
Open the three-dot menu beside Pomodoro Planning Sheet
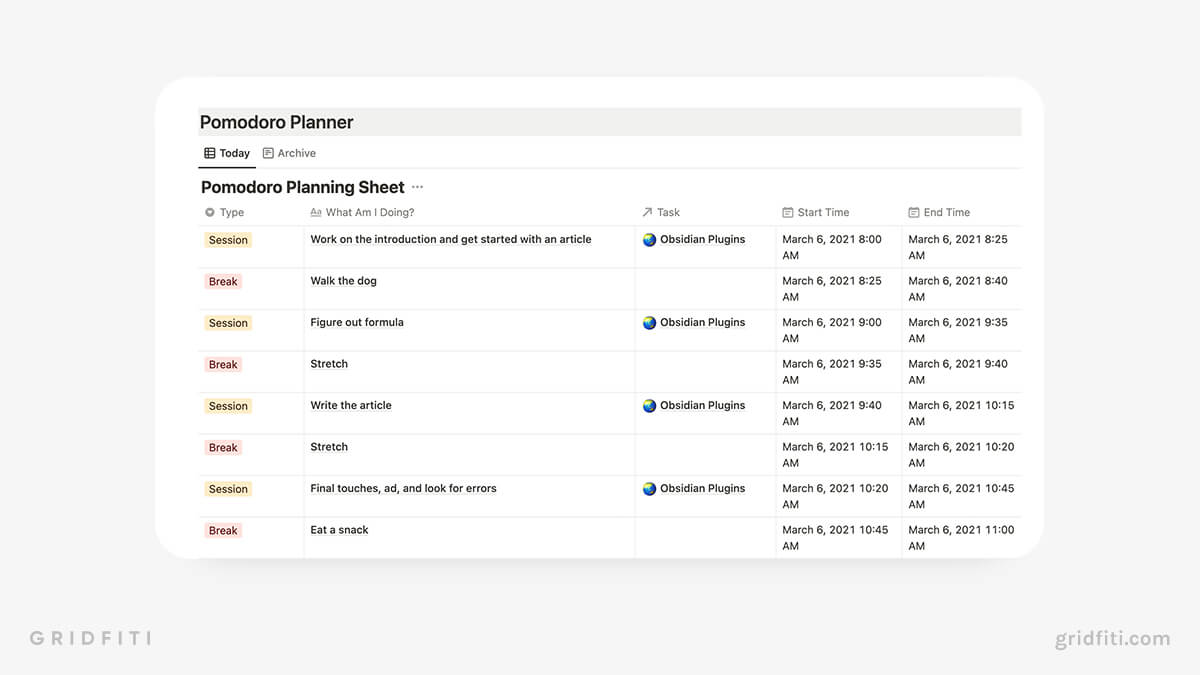pyautogui.click(x=417, y=187)
